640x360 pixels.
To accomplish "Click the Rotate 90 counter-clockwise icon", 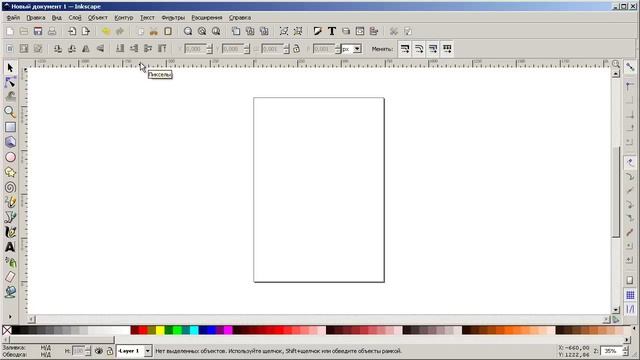I will pos(58,49).
